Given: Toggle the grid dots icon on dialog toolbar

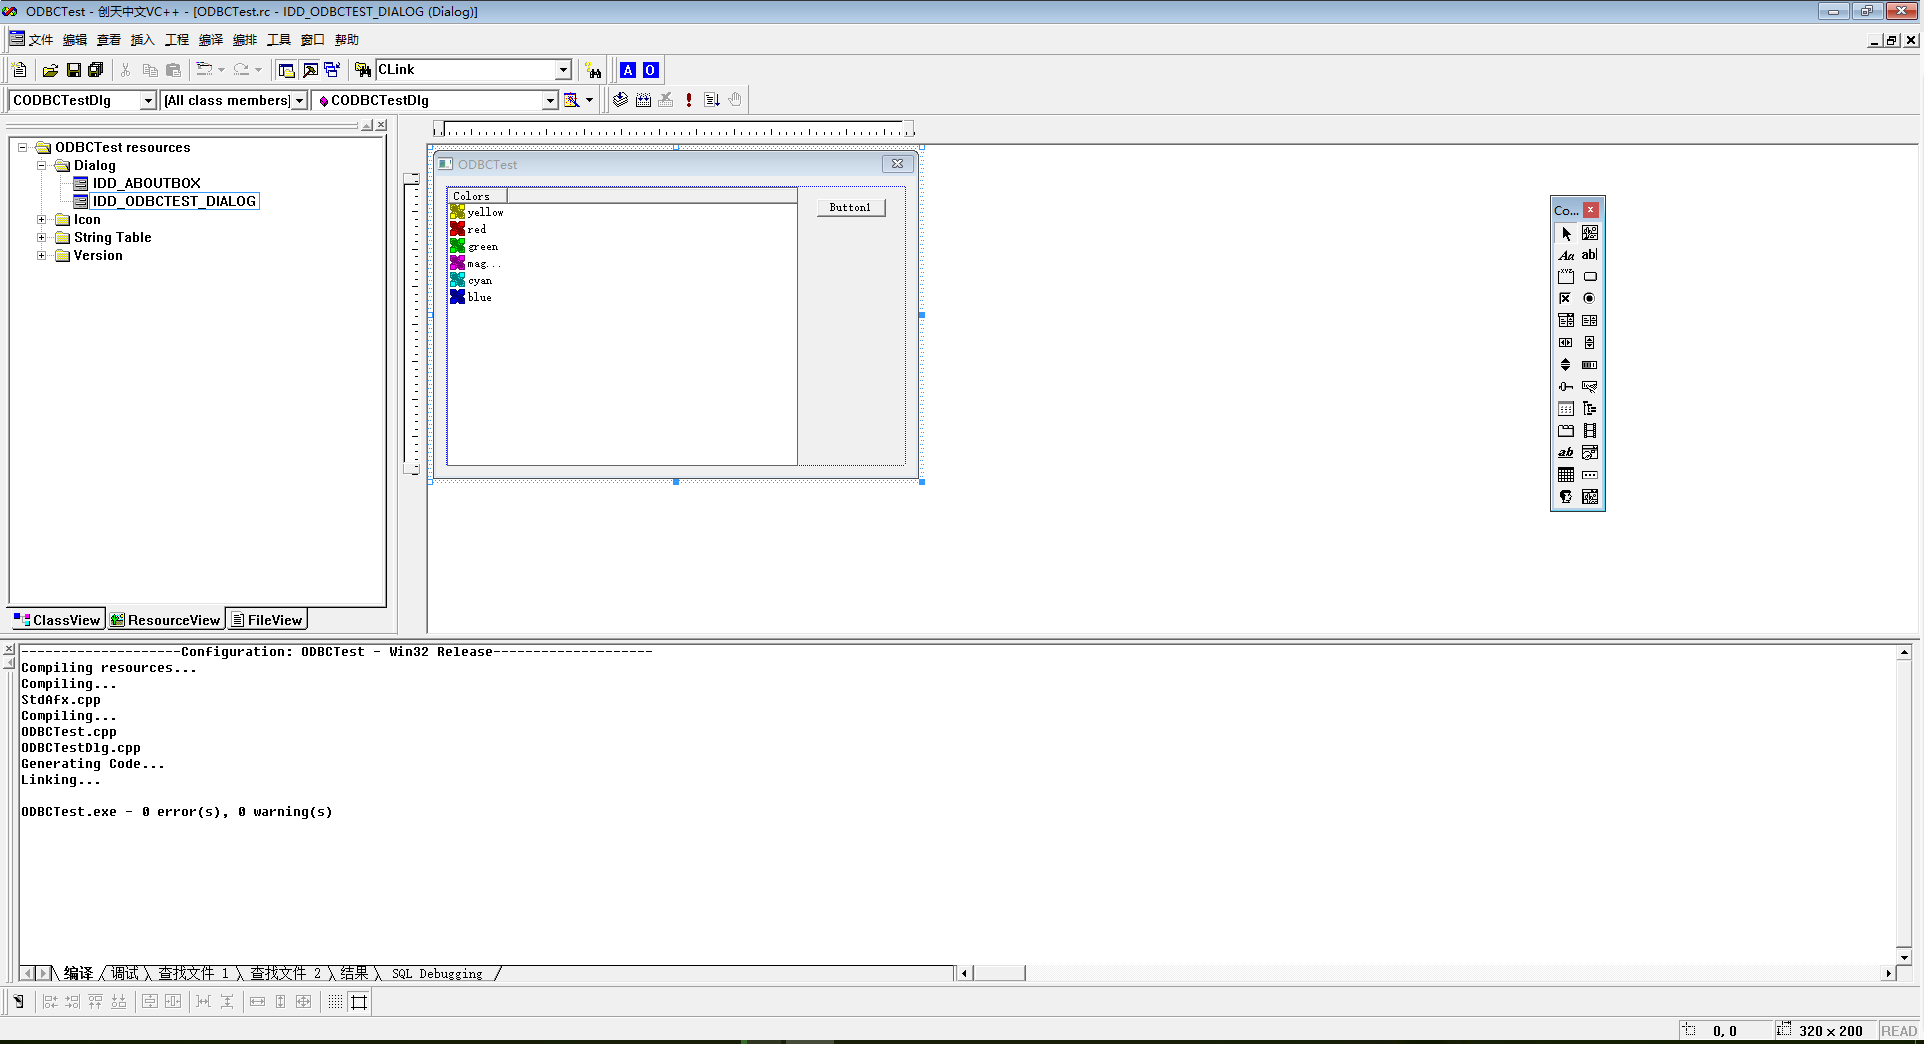Looking at the screenshot, I should coord(335,1001).
